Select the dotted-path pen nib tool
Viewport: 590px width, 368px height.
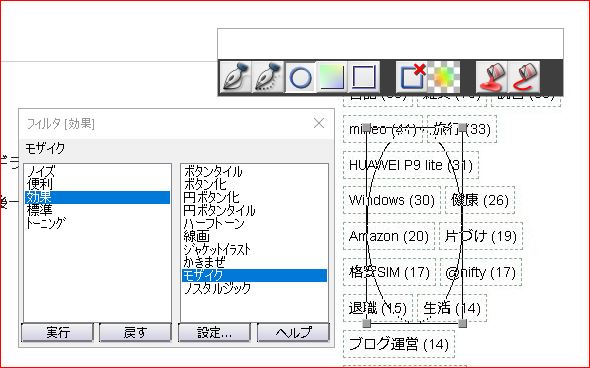click(x=268, y=77)
